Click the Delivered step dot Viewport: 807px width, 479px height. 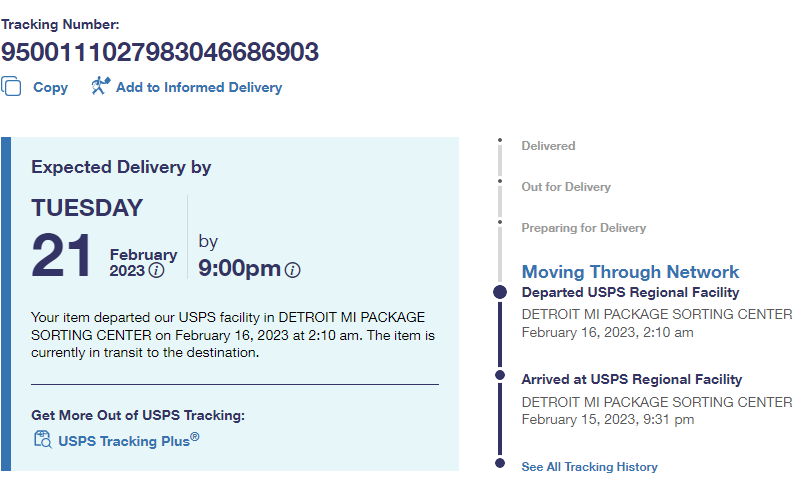click(500, 141)
